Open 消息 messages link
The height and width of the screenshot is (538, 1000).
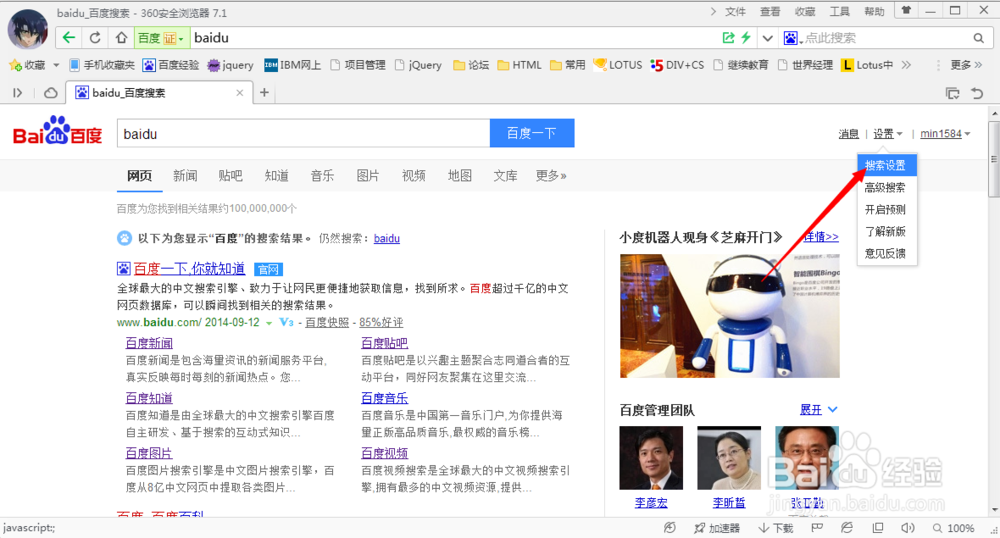(848, 134)
